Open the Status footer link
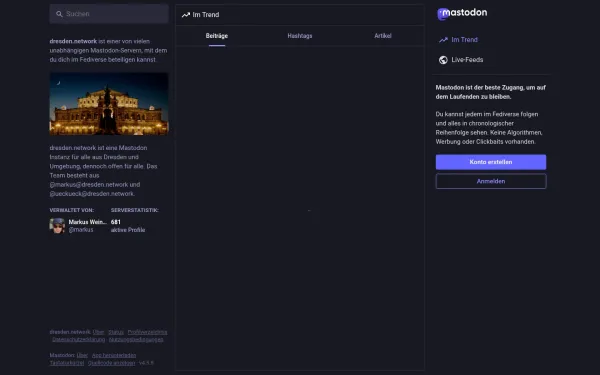 coord(116,332)
